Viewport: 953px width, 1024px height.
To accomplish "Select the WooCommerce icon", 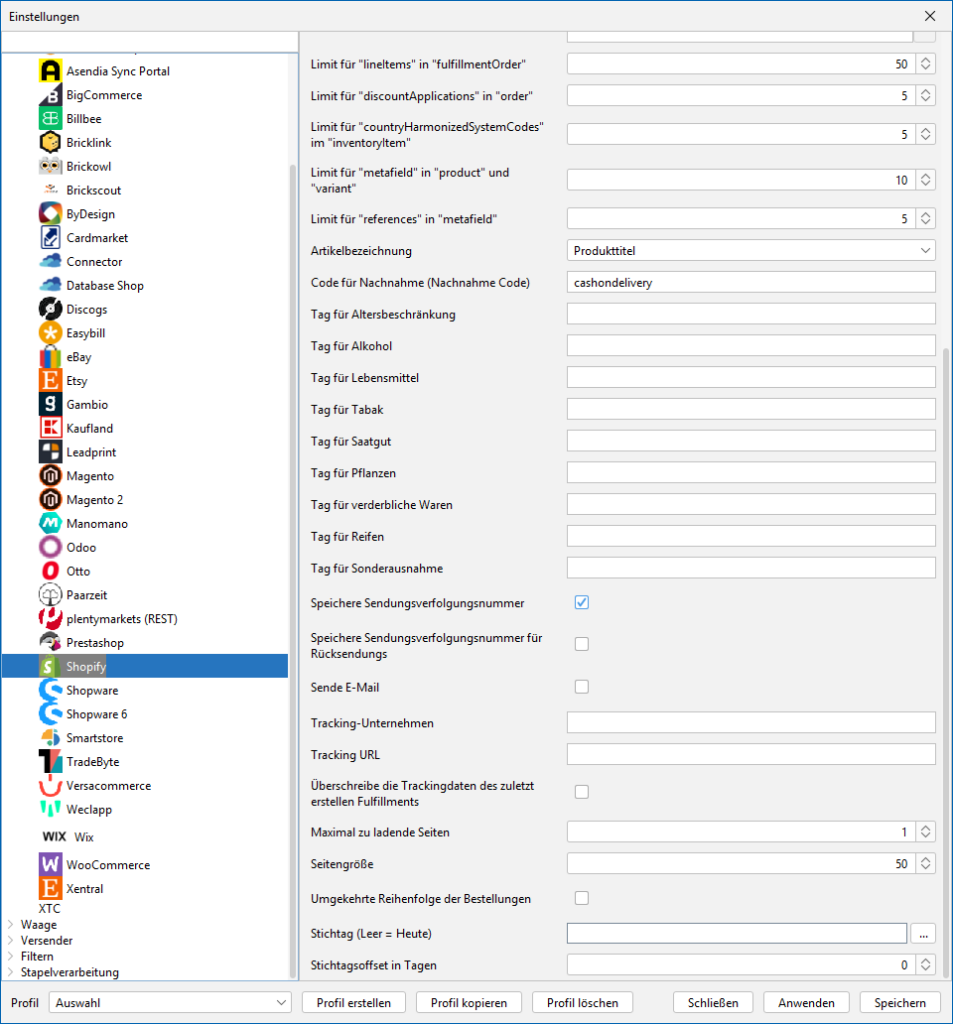I will (50, 865).
